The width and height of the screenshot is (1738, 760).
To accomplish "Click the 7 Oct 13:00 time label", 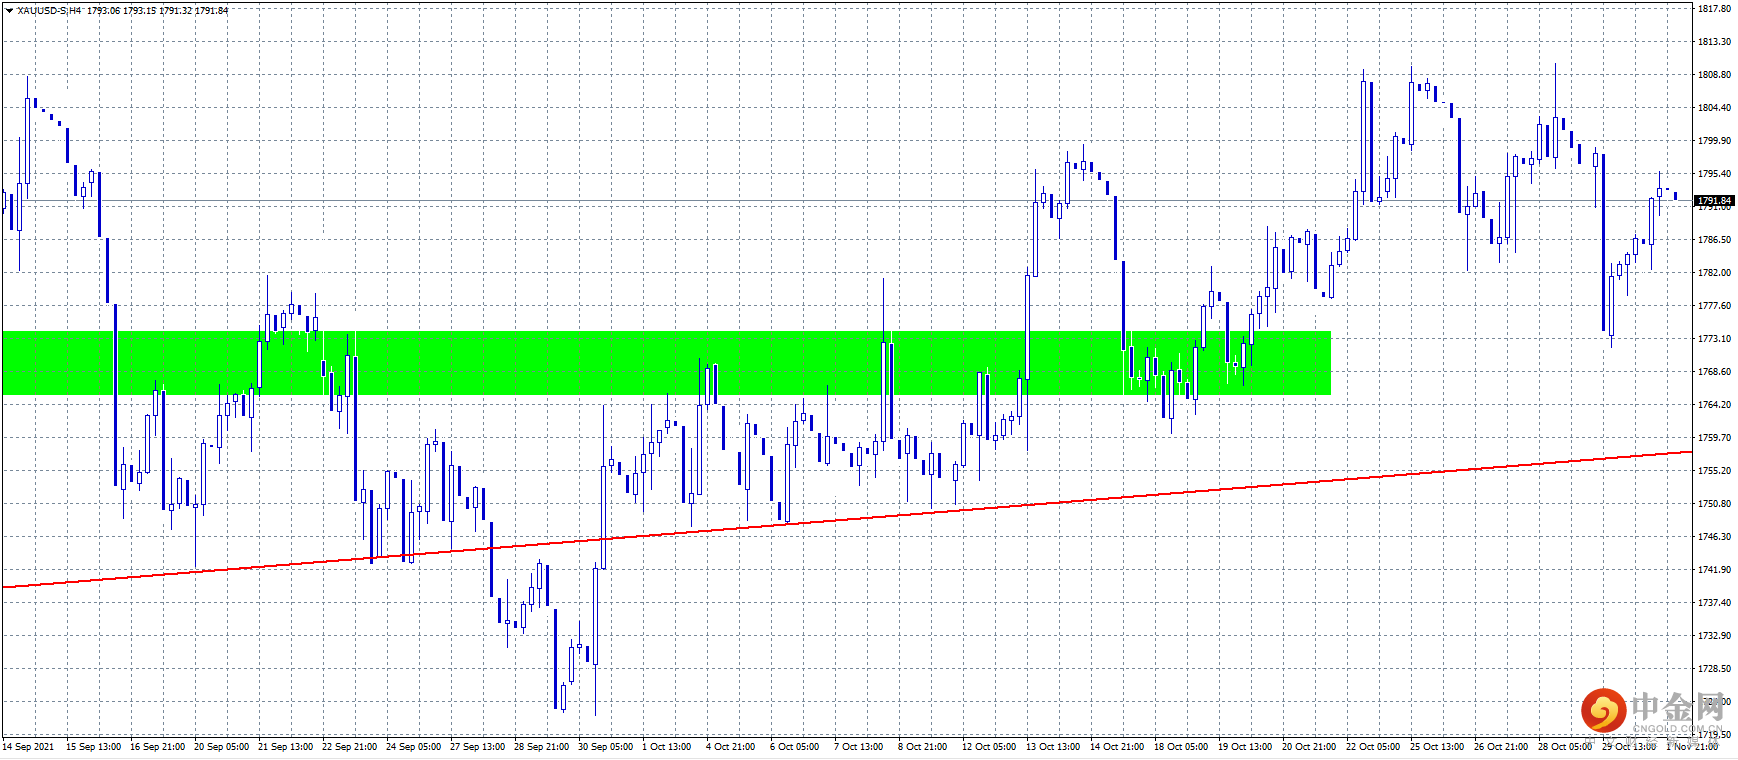I will click(859, 747).
